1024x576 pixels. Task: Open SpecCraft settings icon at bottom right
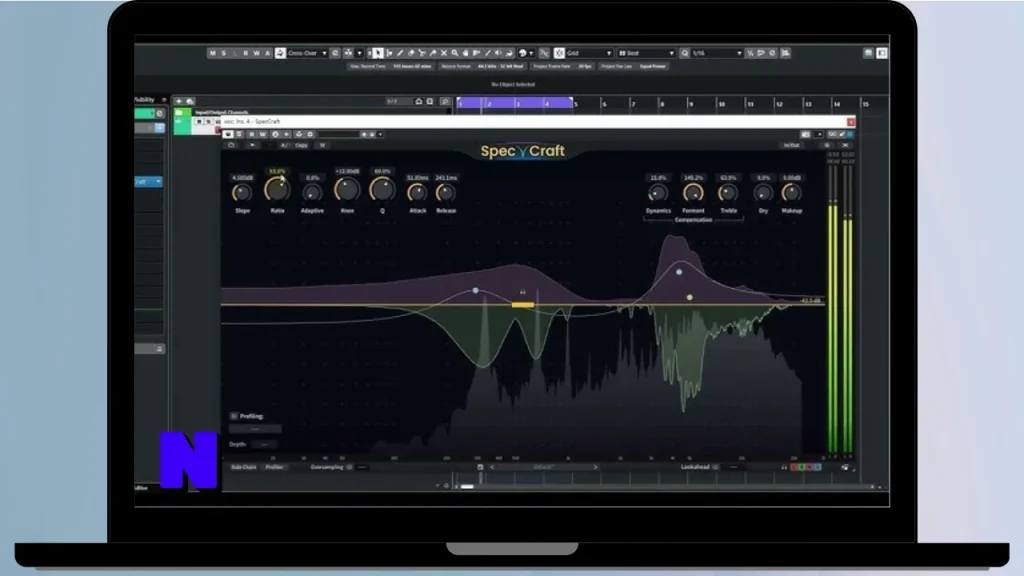click(x=845, y=467)
